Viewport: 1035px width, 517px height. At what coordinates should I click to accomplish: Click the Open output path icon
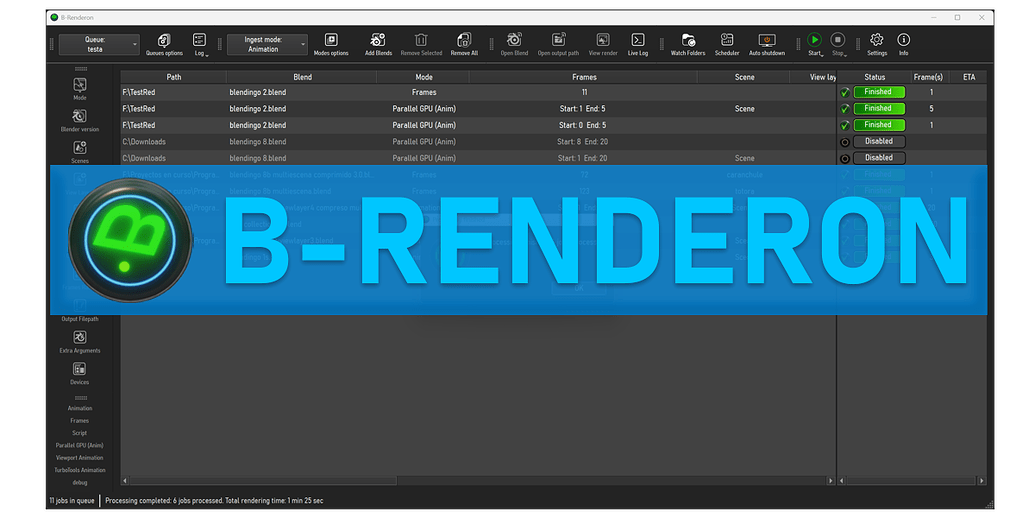(x=558, y=40)
